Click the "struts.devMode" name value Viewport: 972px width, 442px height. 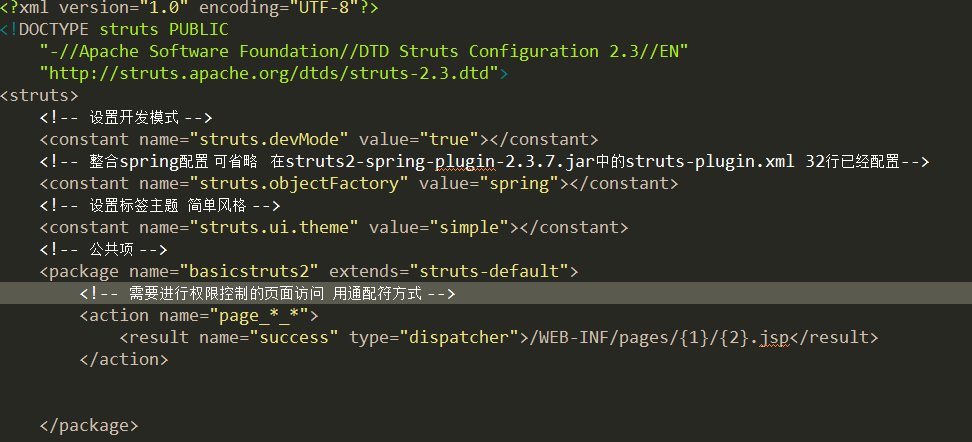[270, 139]
